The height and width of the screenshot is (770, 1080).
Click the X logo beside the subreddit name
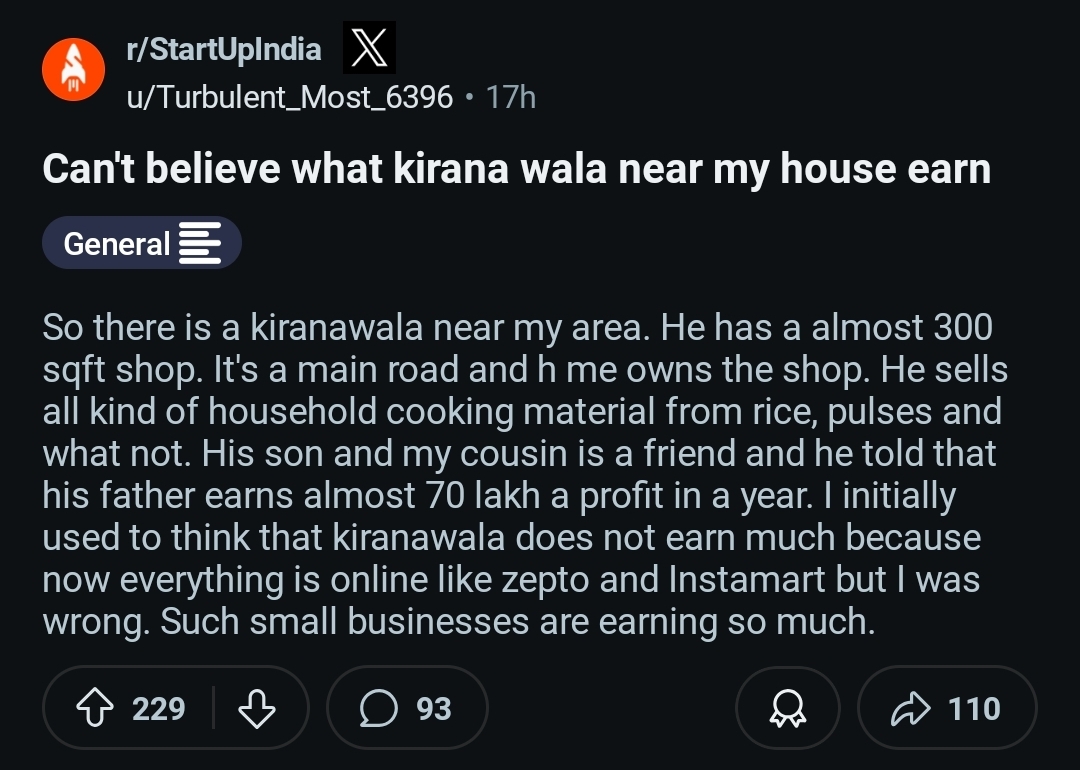(x=369, y=50)
